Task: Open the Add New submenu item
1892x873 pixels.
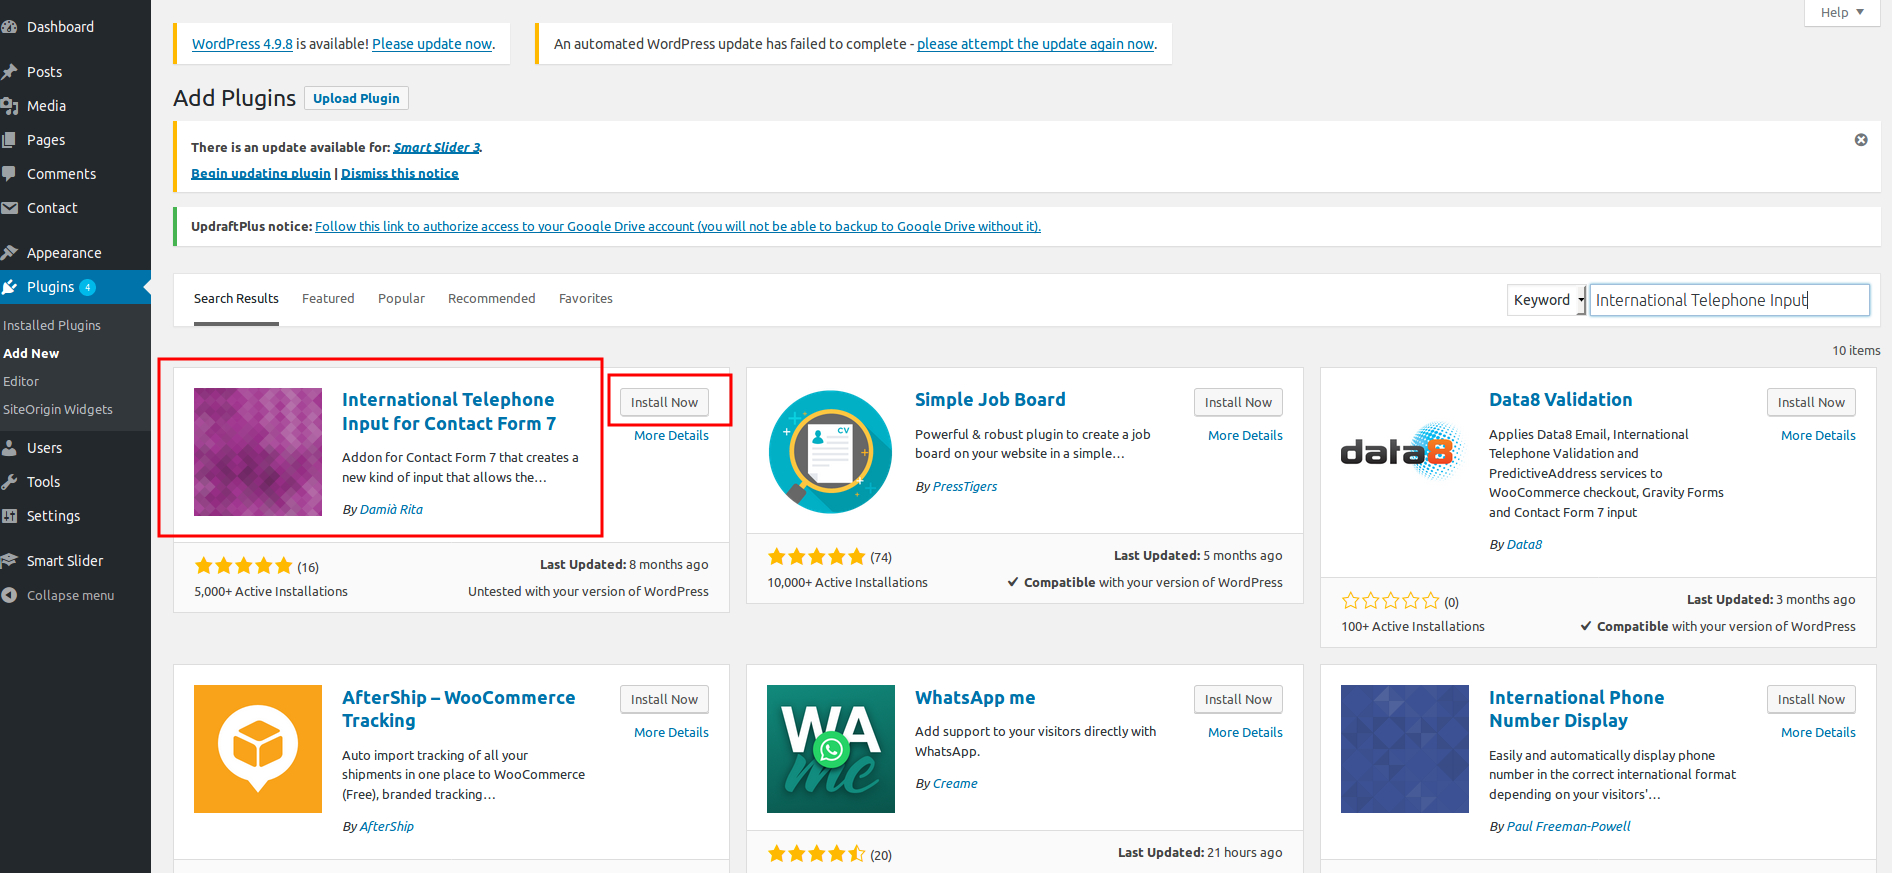Action: coord(31,354)
